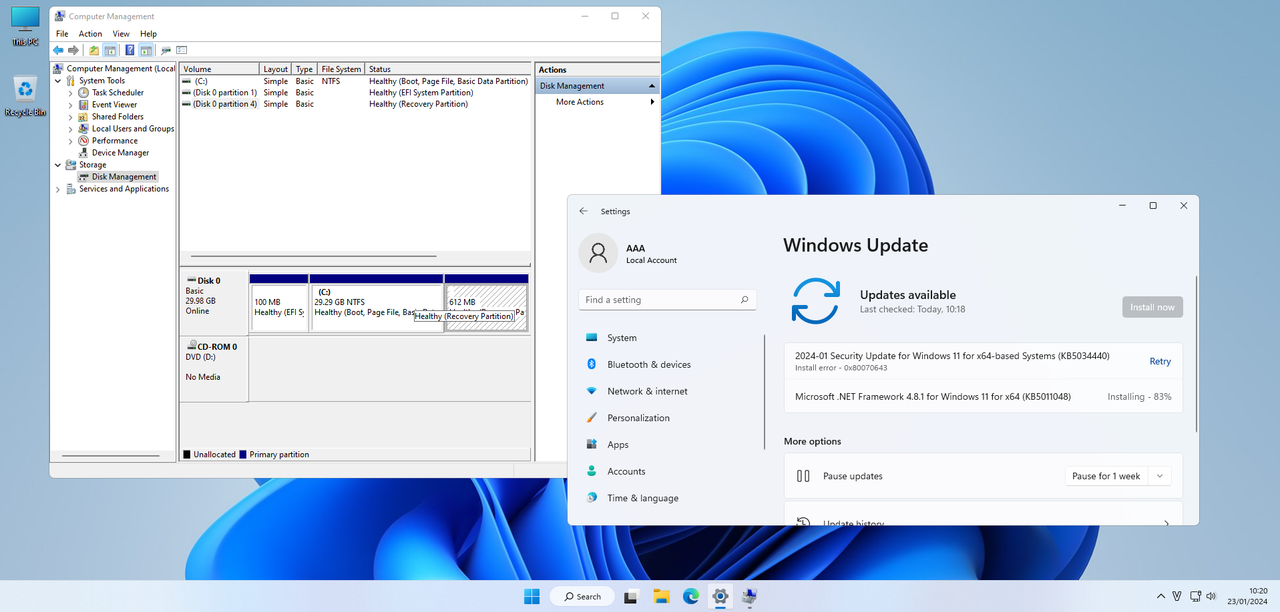This screenshot has width=1280, height=612.
Task: Expand Services and Applications node arrow
Action: tap(58, 189)
